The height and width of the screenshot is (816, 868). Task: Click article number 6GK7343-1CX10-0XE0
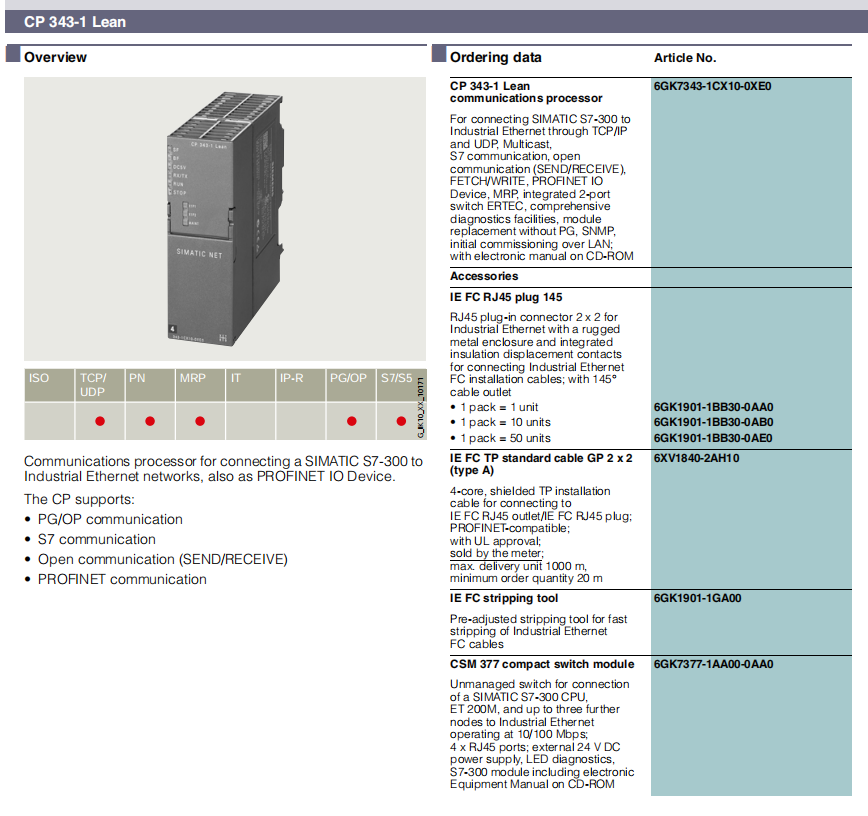coord(712,87)
